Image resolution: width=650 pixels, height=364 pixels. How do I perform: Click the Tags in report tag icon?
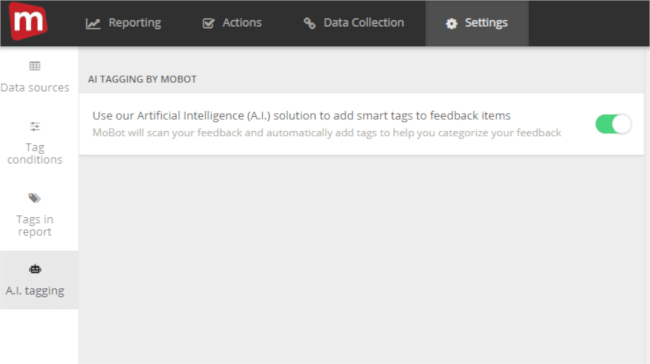pyautogui.click(x=34, y=198)
